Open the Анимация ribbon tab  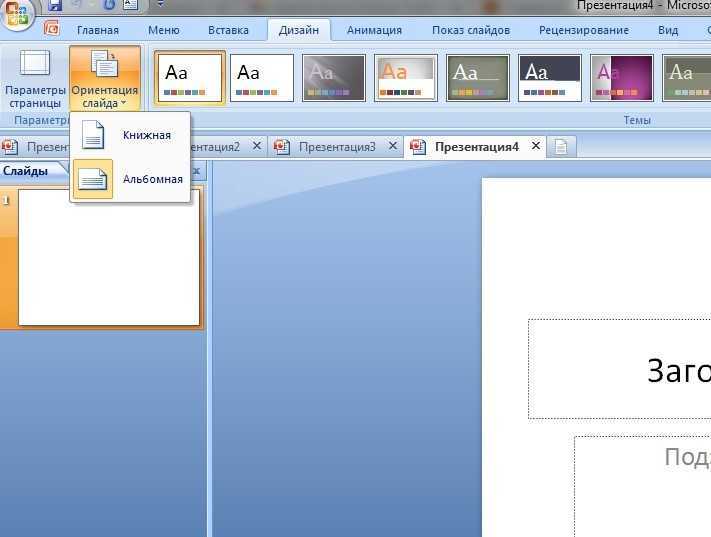tap(374, 30)
